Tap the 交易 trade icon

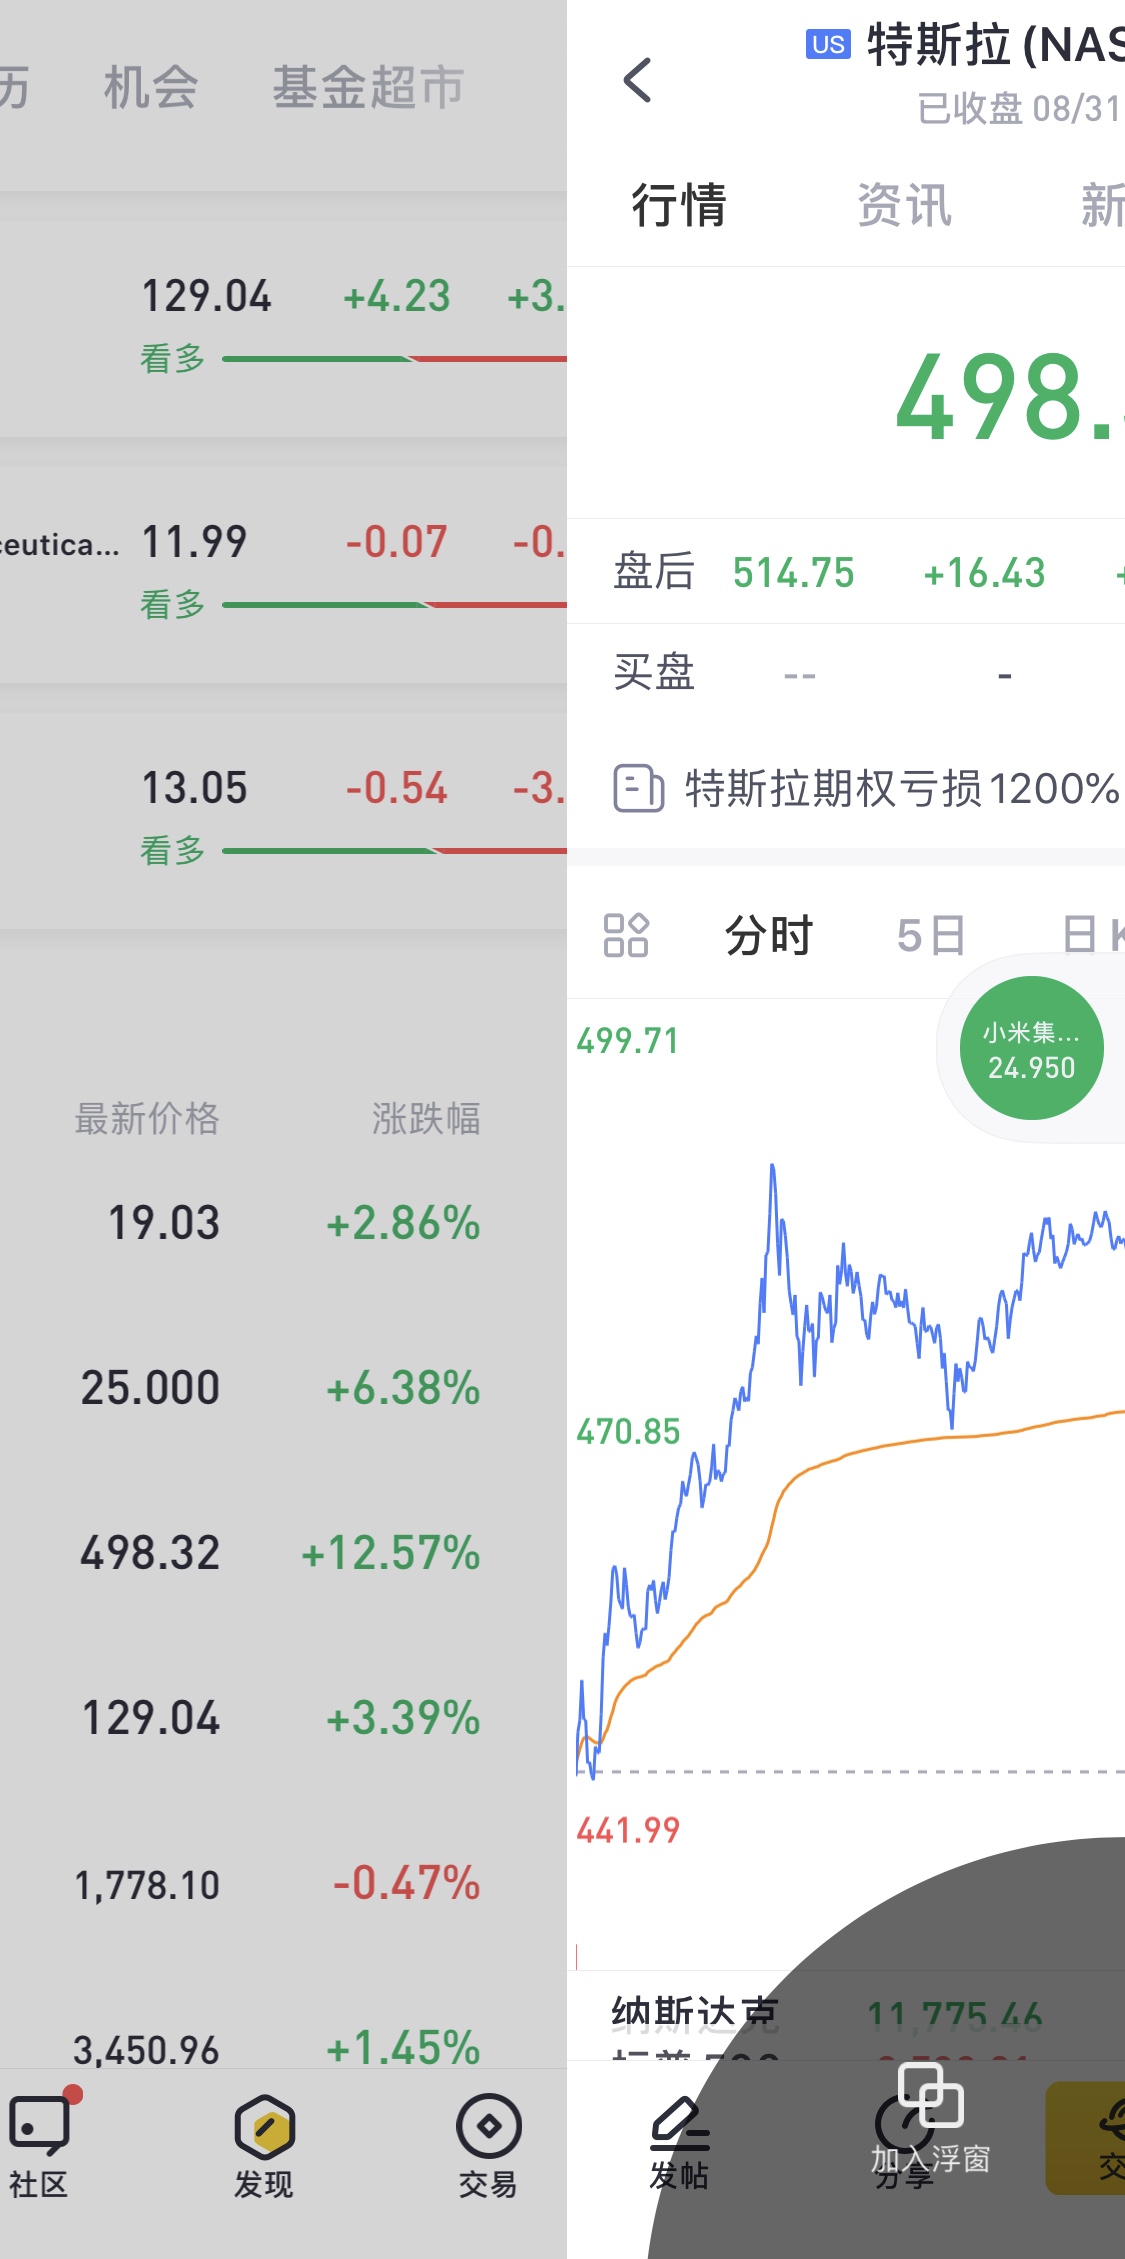(488, 2125)
